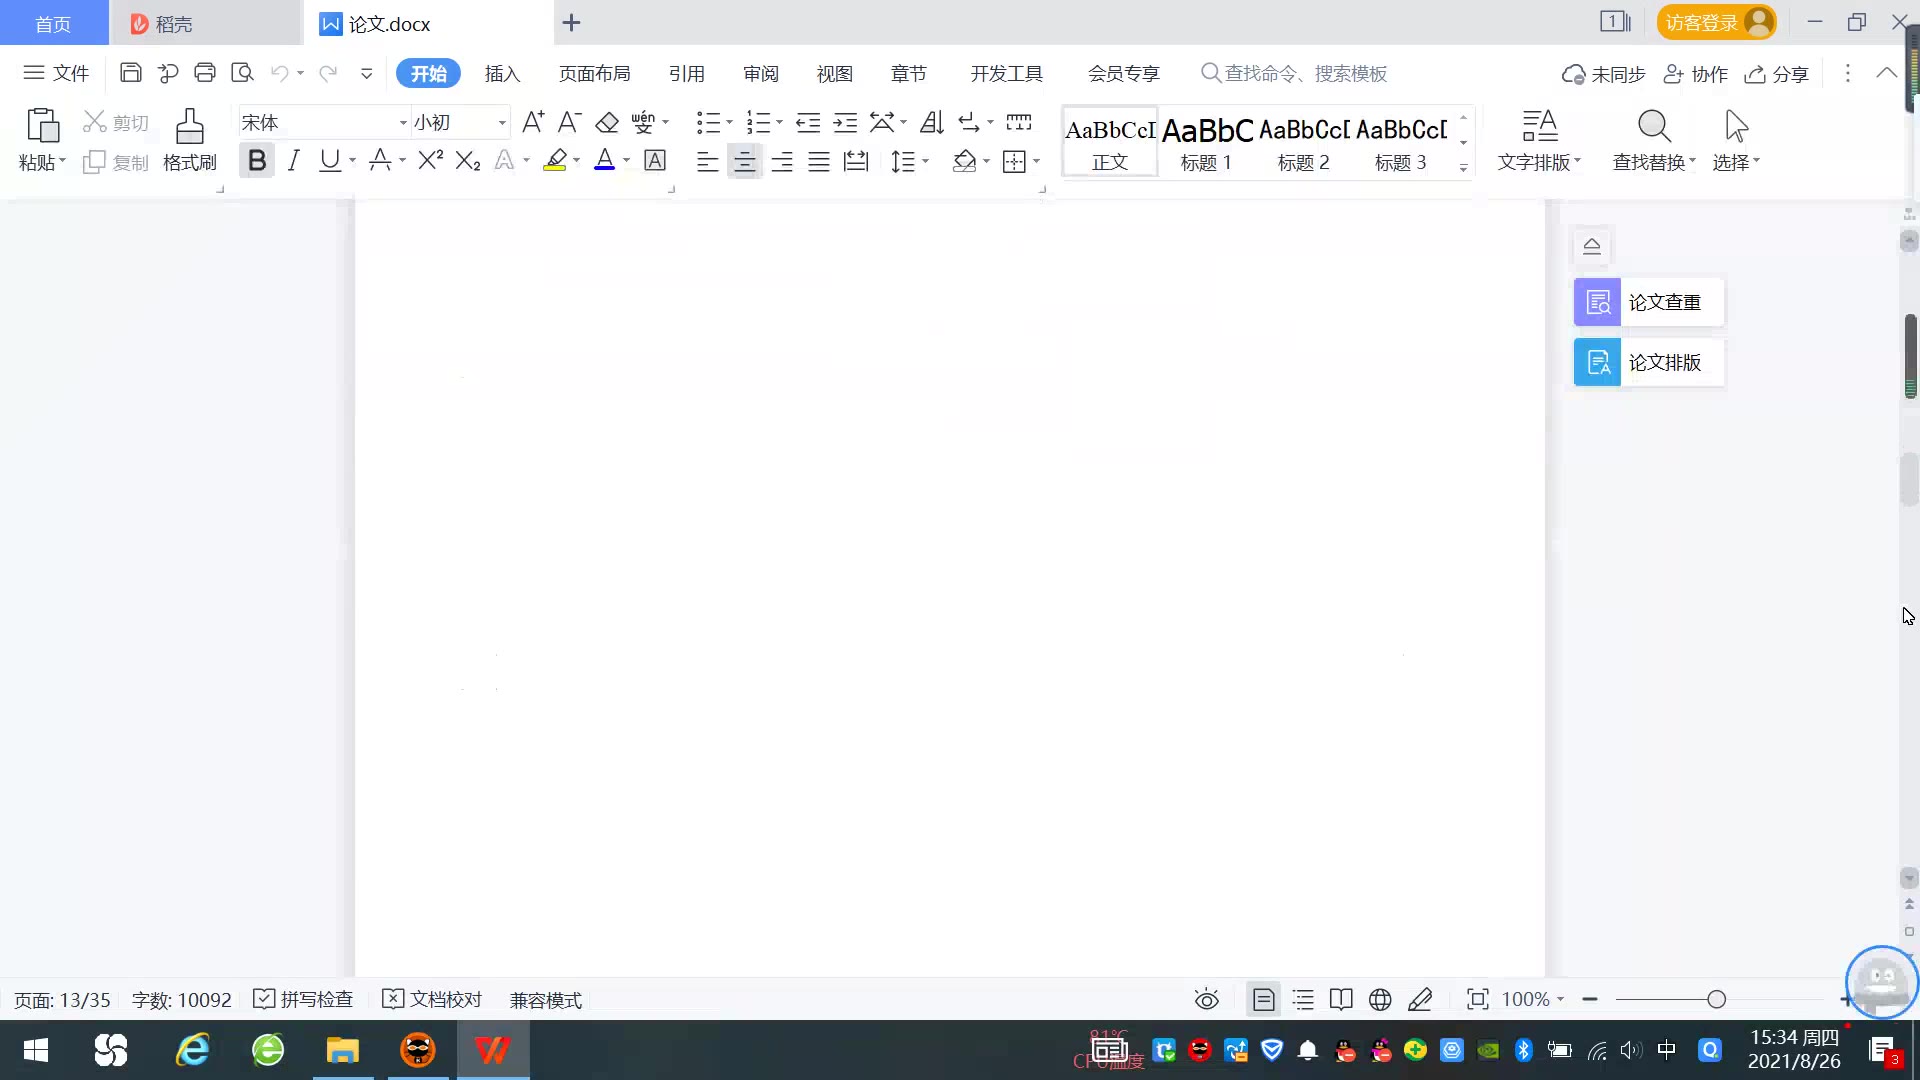Open the Select tool cursor icon
Screen dimensions: 1920x1080
[x=1736, y=127]
